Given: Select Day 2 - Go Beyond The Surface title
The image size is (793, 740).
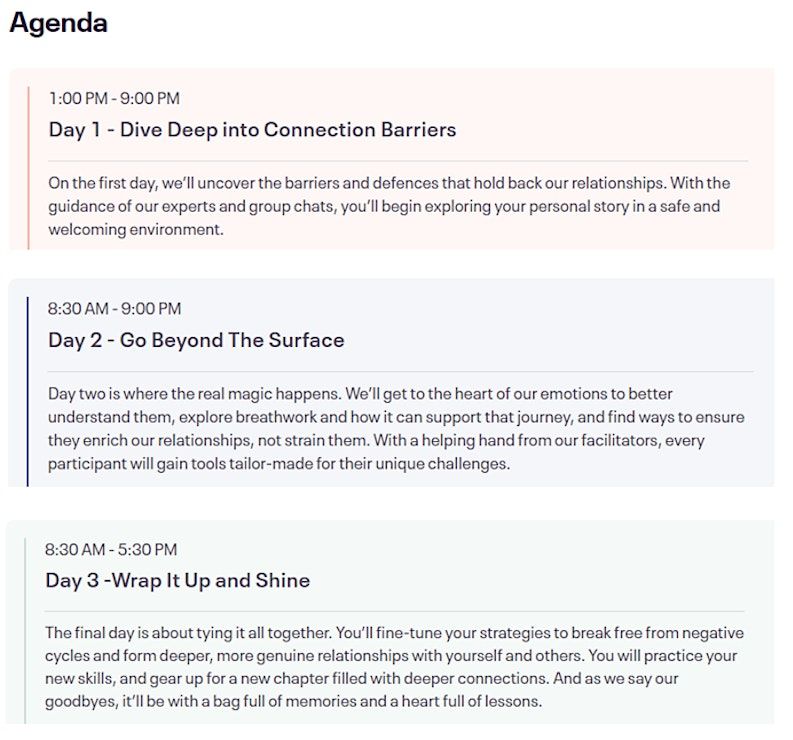Looking at the screenshot, I should point(196,340).
